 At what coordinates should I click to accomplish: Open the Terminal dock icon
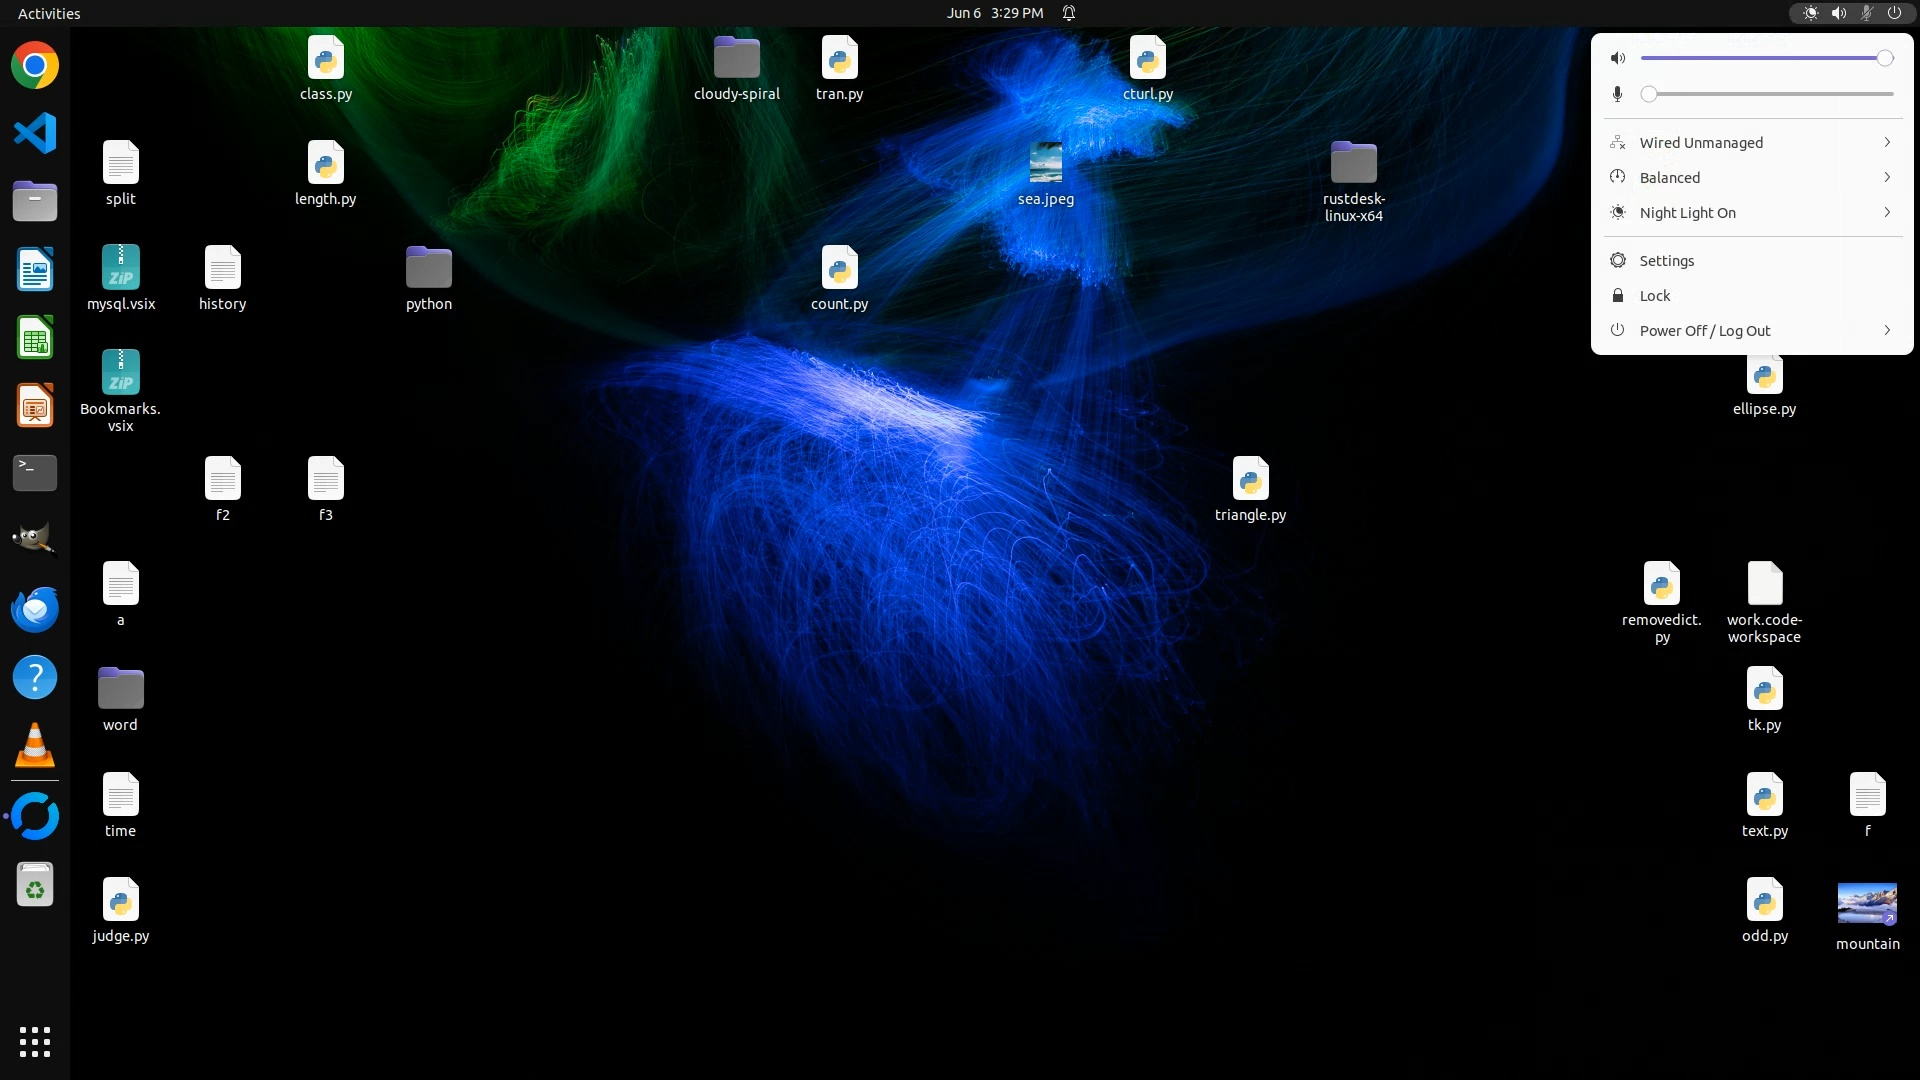[x=35, y=473]
